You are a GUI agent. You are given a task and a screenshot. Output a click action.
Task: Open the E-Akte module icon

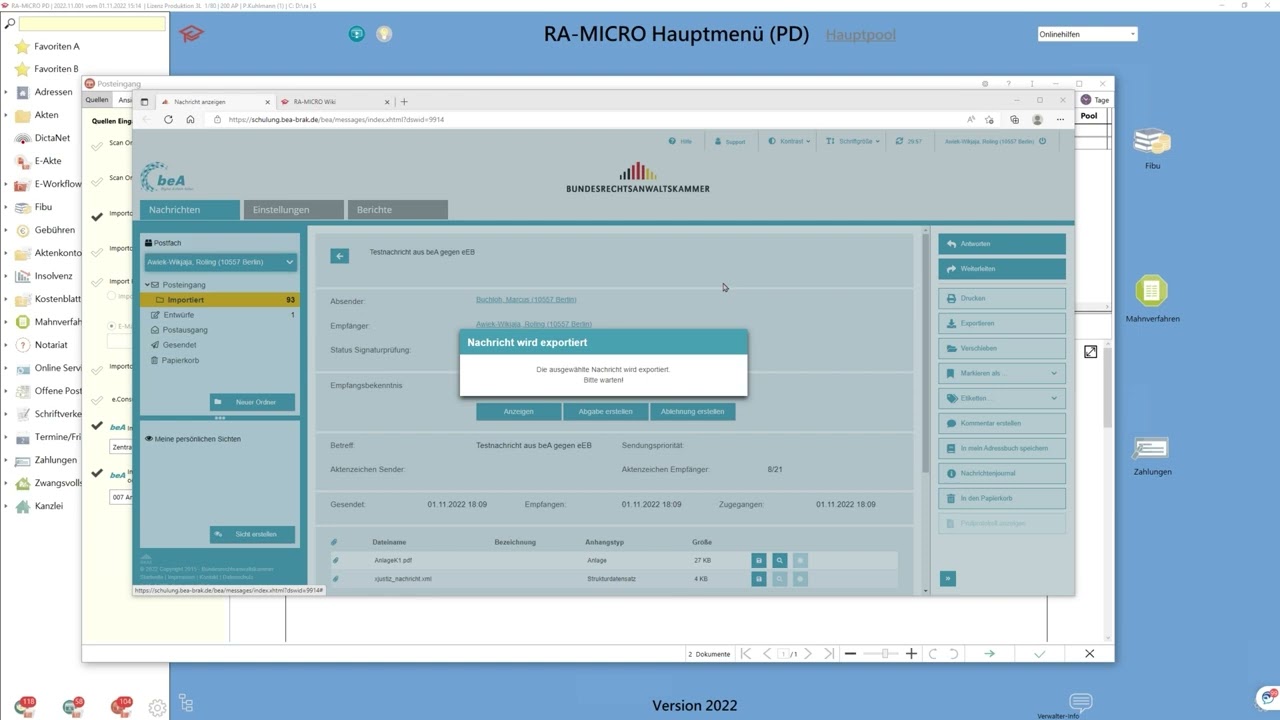[22, 161]
